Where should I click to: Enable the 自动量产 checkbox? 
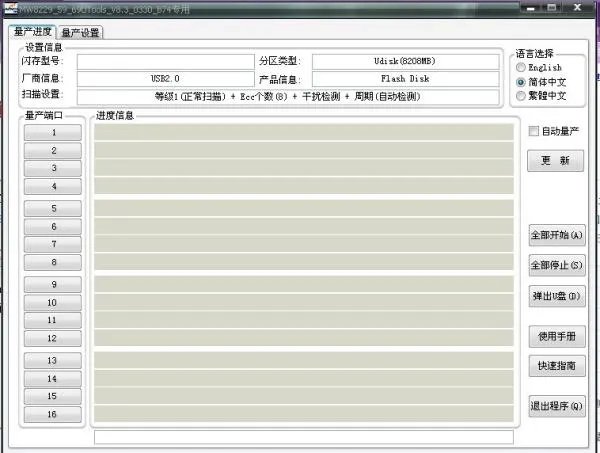[533, 131]
